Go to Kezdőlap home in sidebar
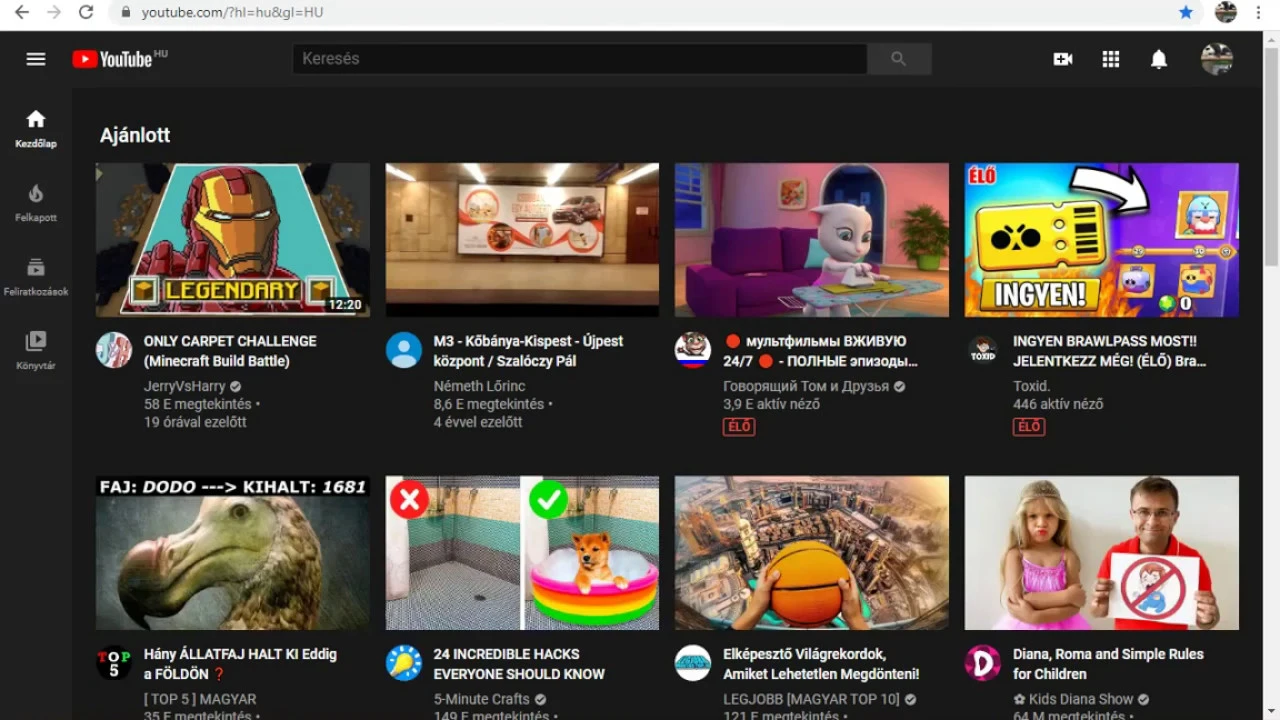This screenshot has height=720, width=1280. point(36,129)
